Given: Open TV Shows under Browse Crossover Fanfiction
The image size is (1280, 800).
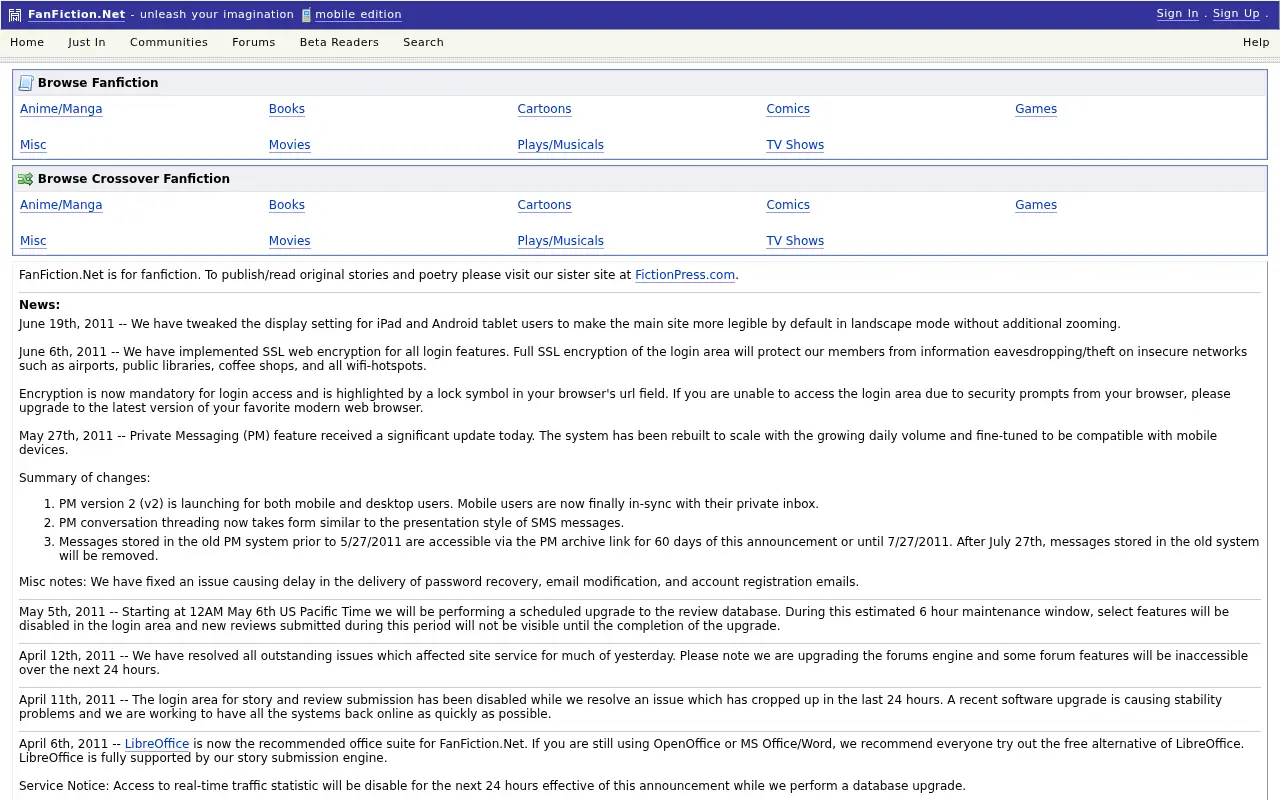Looking at the screenshot, I should click(x=795, y=241).
